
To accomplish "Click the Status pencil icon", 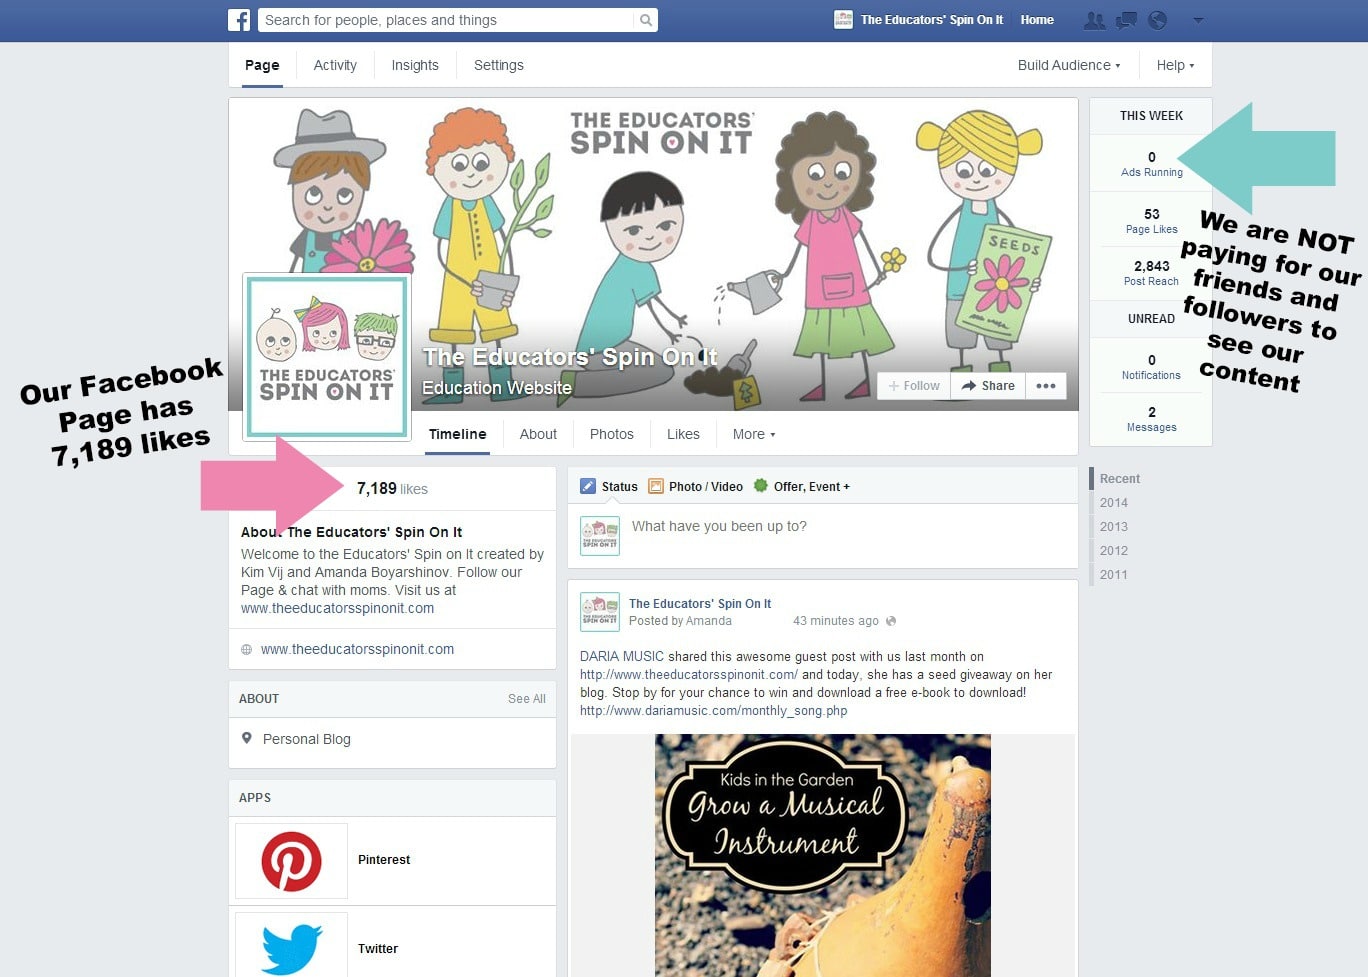I will (588, 486).
